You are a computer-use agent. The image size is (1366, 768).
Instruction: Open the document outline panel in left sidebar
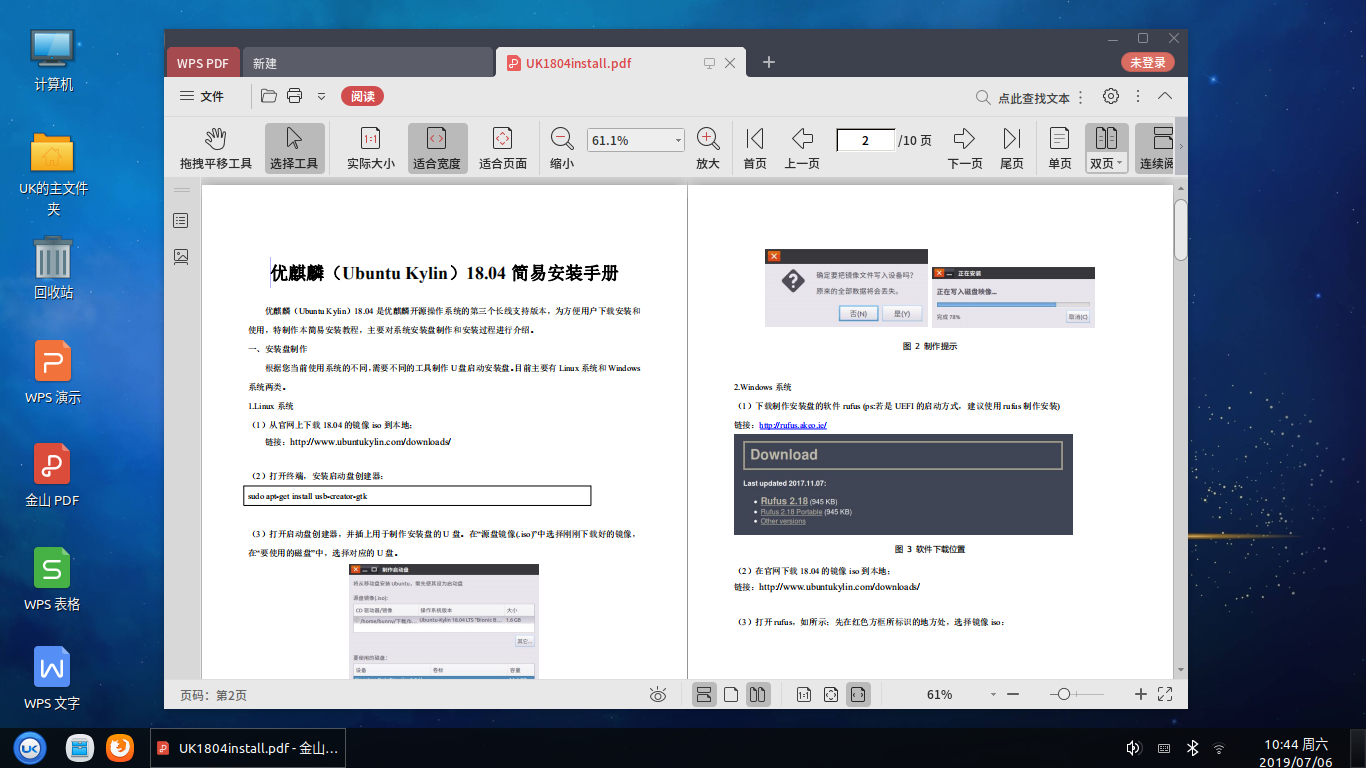click(181, 220)
